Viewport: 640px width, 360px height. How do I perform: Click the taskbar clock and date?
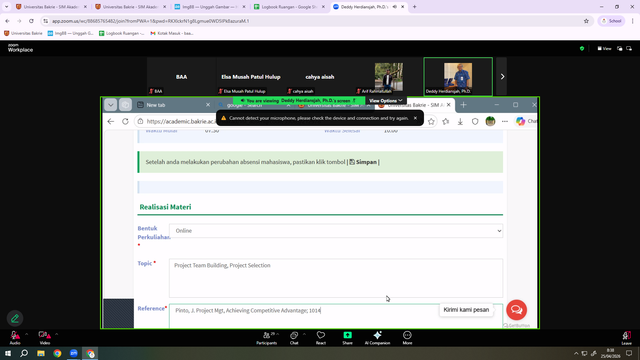tap(610, 353)
